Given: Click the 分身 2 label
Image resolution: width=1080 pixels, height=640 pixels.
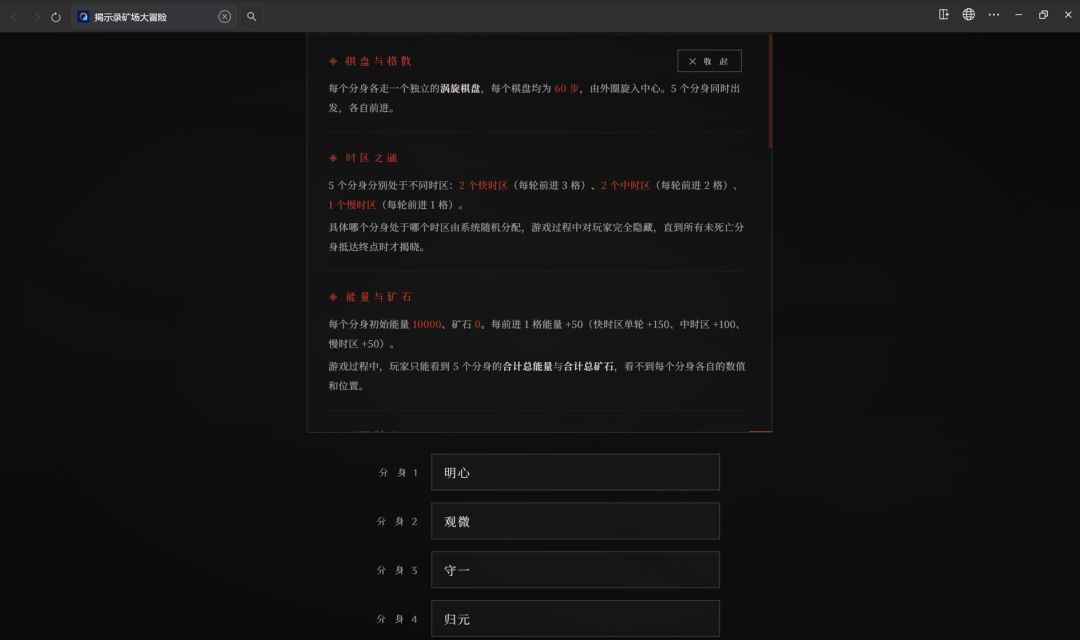Looking at the screenshot, I should [397, 522].
